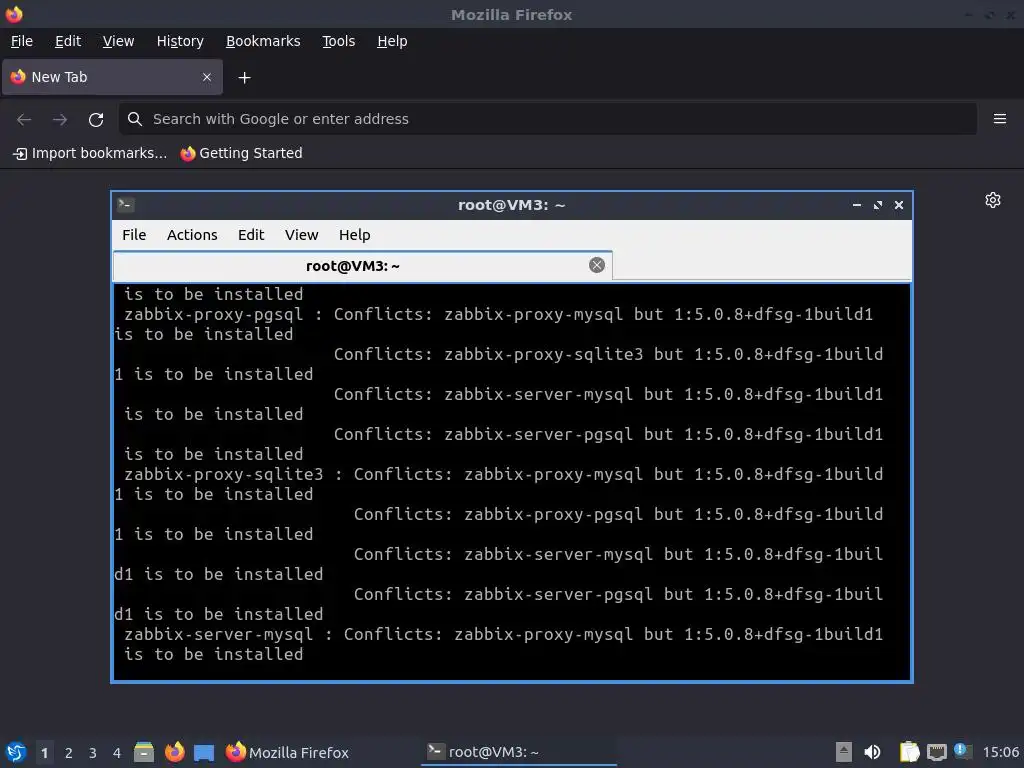Click search icon in address bar
Image resolution: width=1024 pixels, height=768 pixels.
135,119
